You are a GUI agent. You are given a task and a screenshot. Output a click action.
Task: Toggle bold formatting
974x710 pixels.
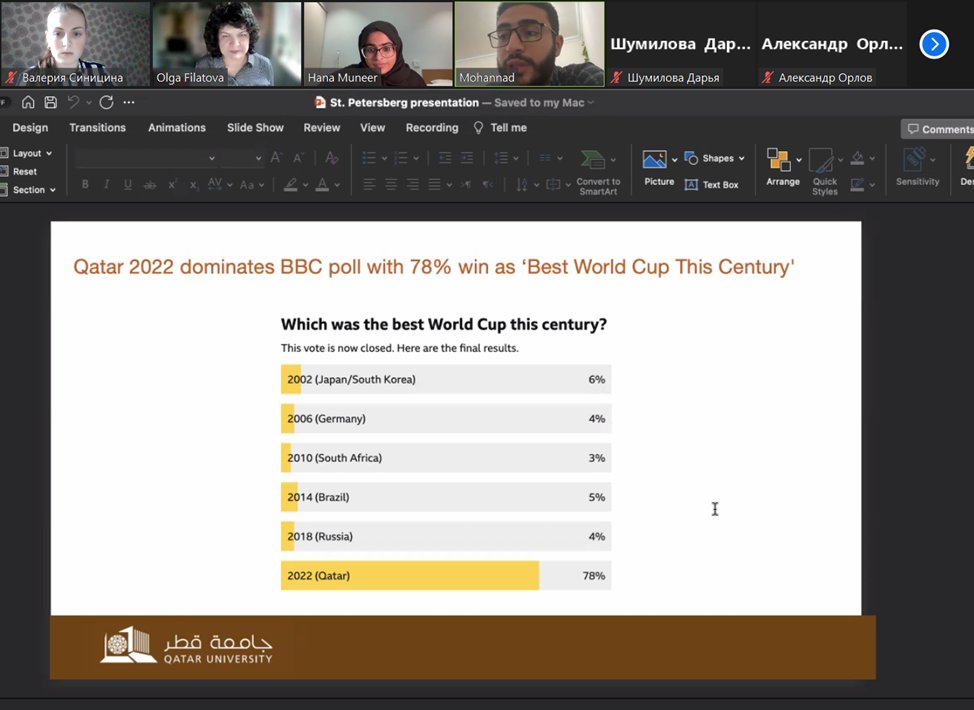click(x=85, y=185)
